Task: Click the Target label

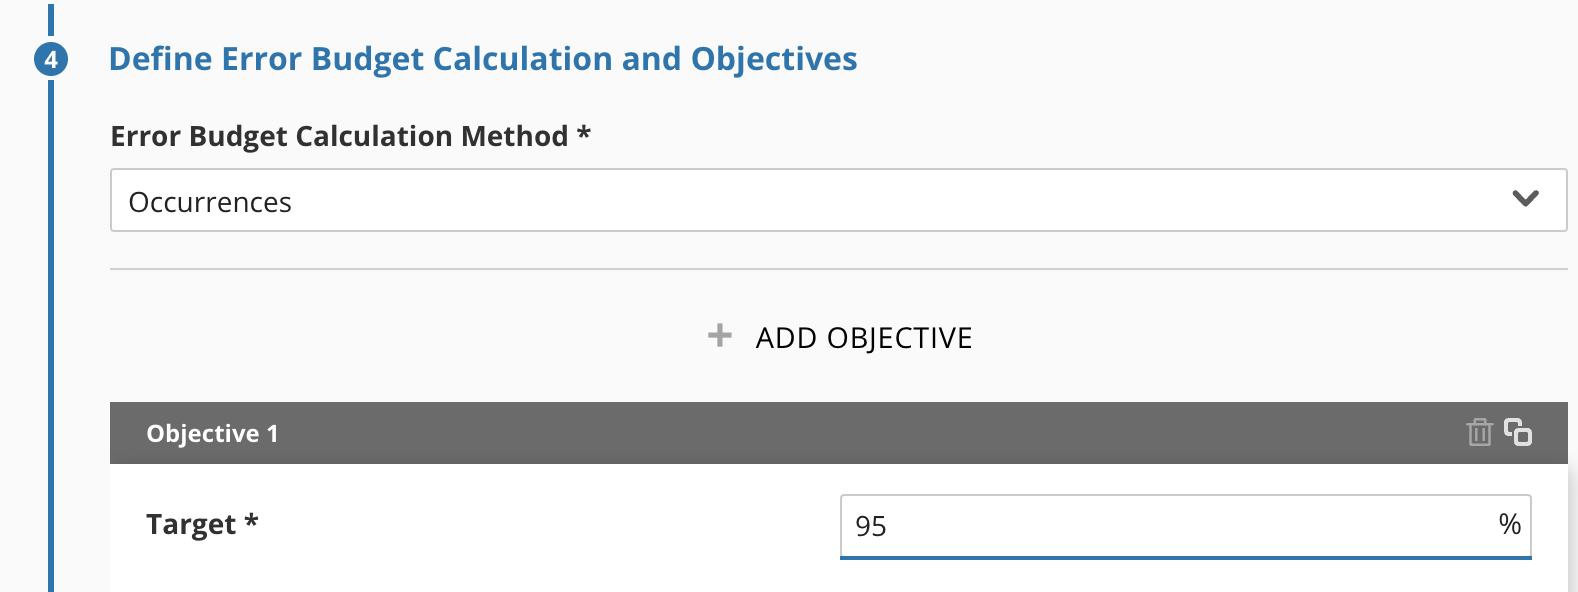Action: [191, 524]
